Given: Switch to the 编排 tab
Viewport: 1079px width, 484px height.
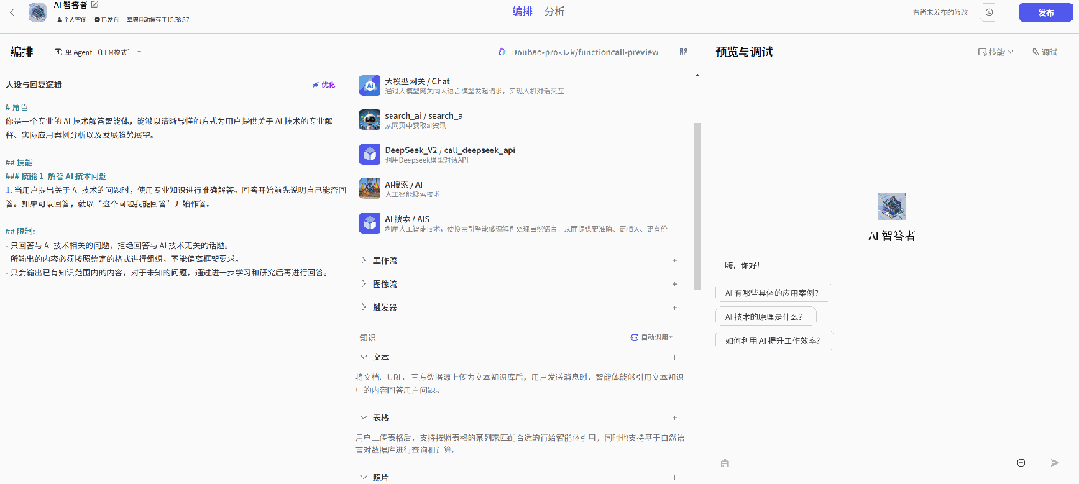Looking at the screenshot, I should tap(522, 12).
